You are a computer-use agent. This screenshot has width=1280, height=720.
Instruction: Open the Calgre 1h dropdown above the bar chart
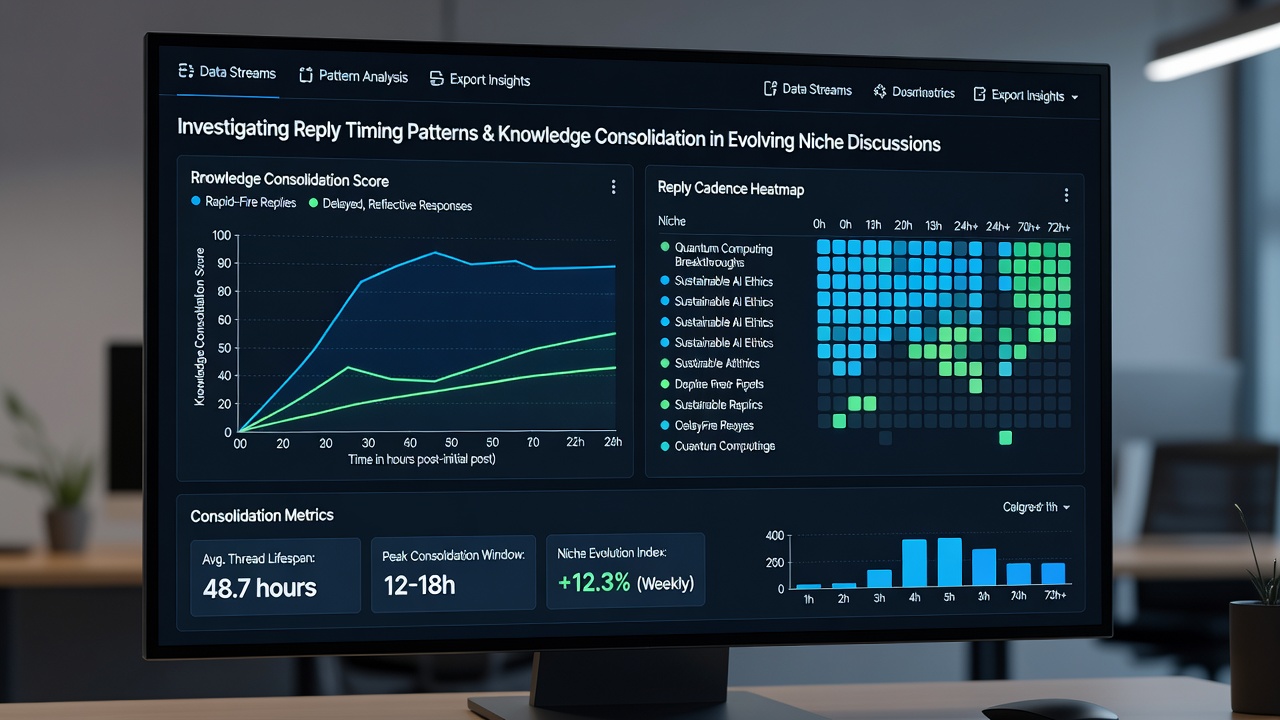(1037, 507)
